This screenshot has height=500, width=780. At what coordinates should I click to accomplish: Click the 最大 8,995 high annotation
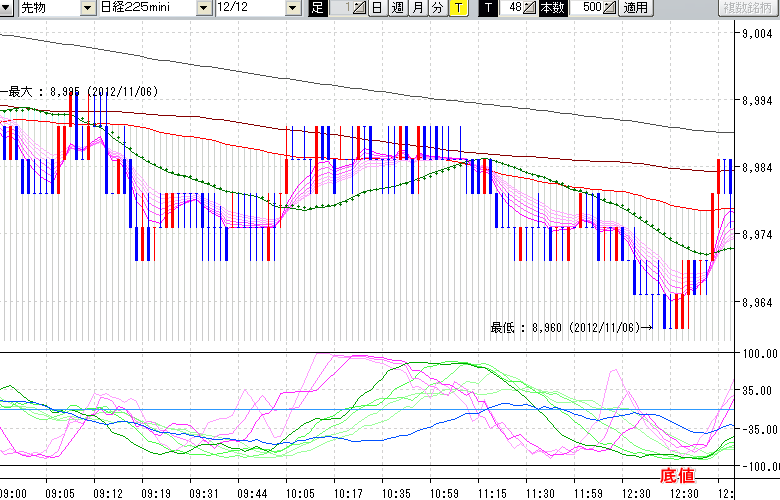(80, 91)
